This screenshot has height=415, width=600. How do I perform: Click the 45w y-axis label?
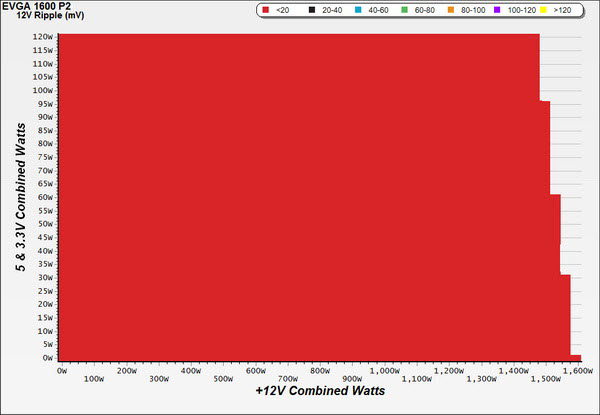click(x=45, y=238)
